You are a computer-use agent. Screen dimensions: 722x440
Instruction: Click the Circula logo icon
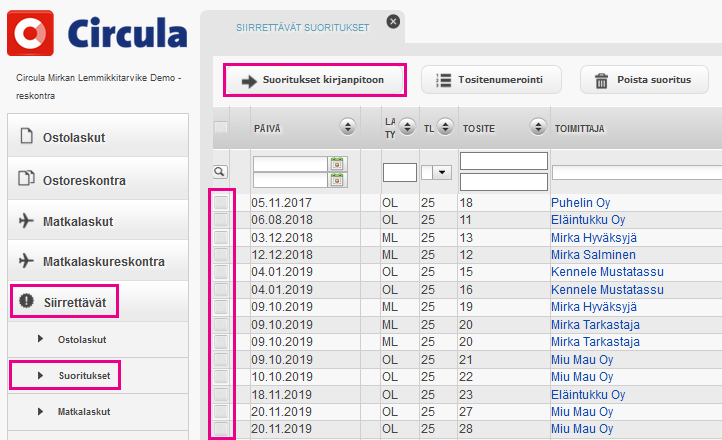[31, 34]
